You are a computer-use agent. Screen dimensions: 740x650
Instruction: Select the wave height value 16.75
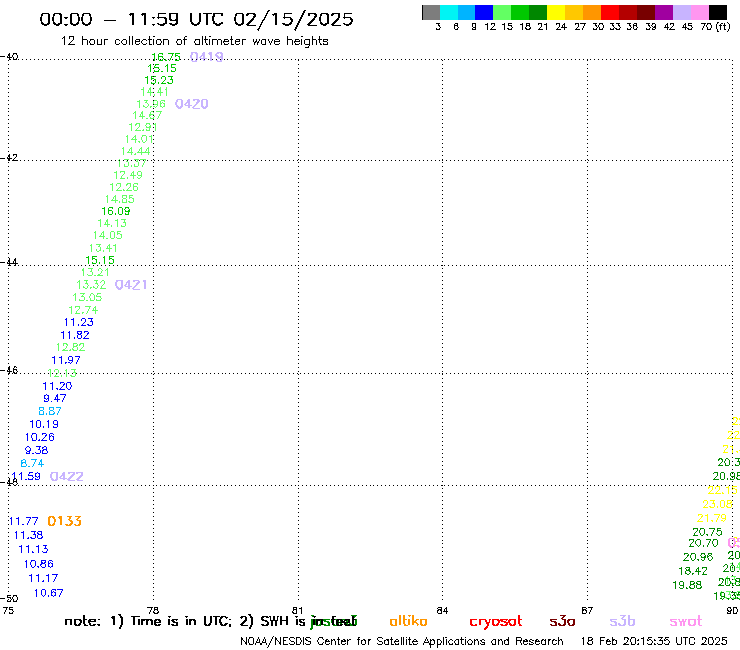[x=166, y=57]
